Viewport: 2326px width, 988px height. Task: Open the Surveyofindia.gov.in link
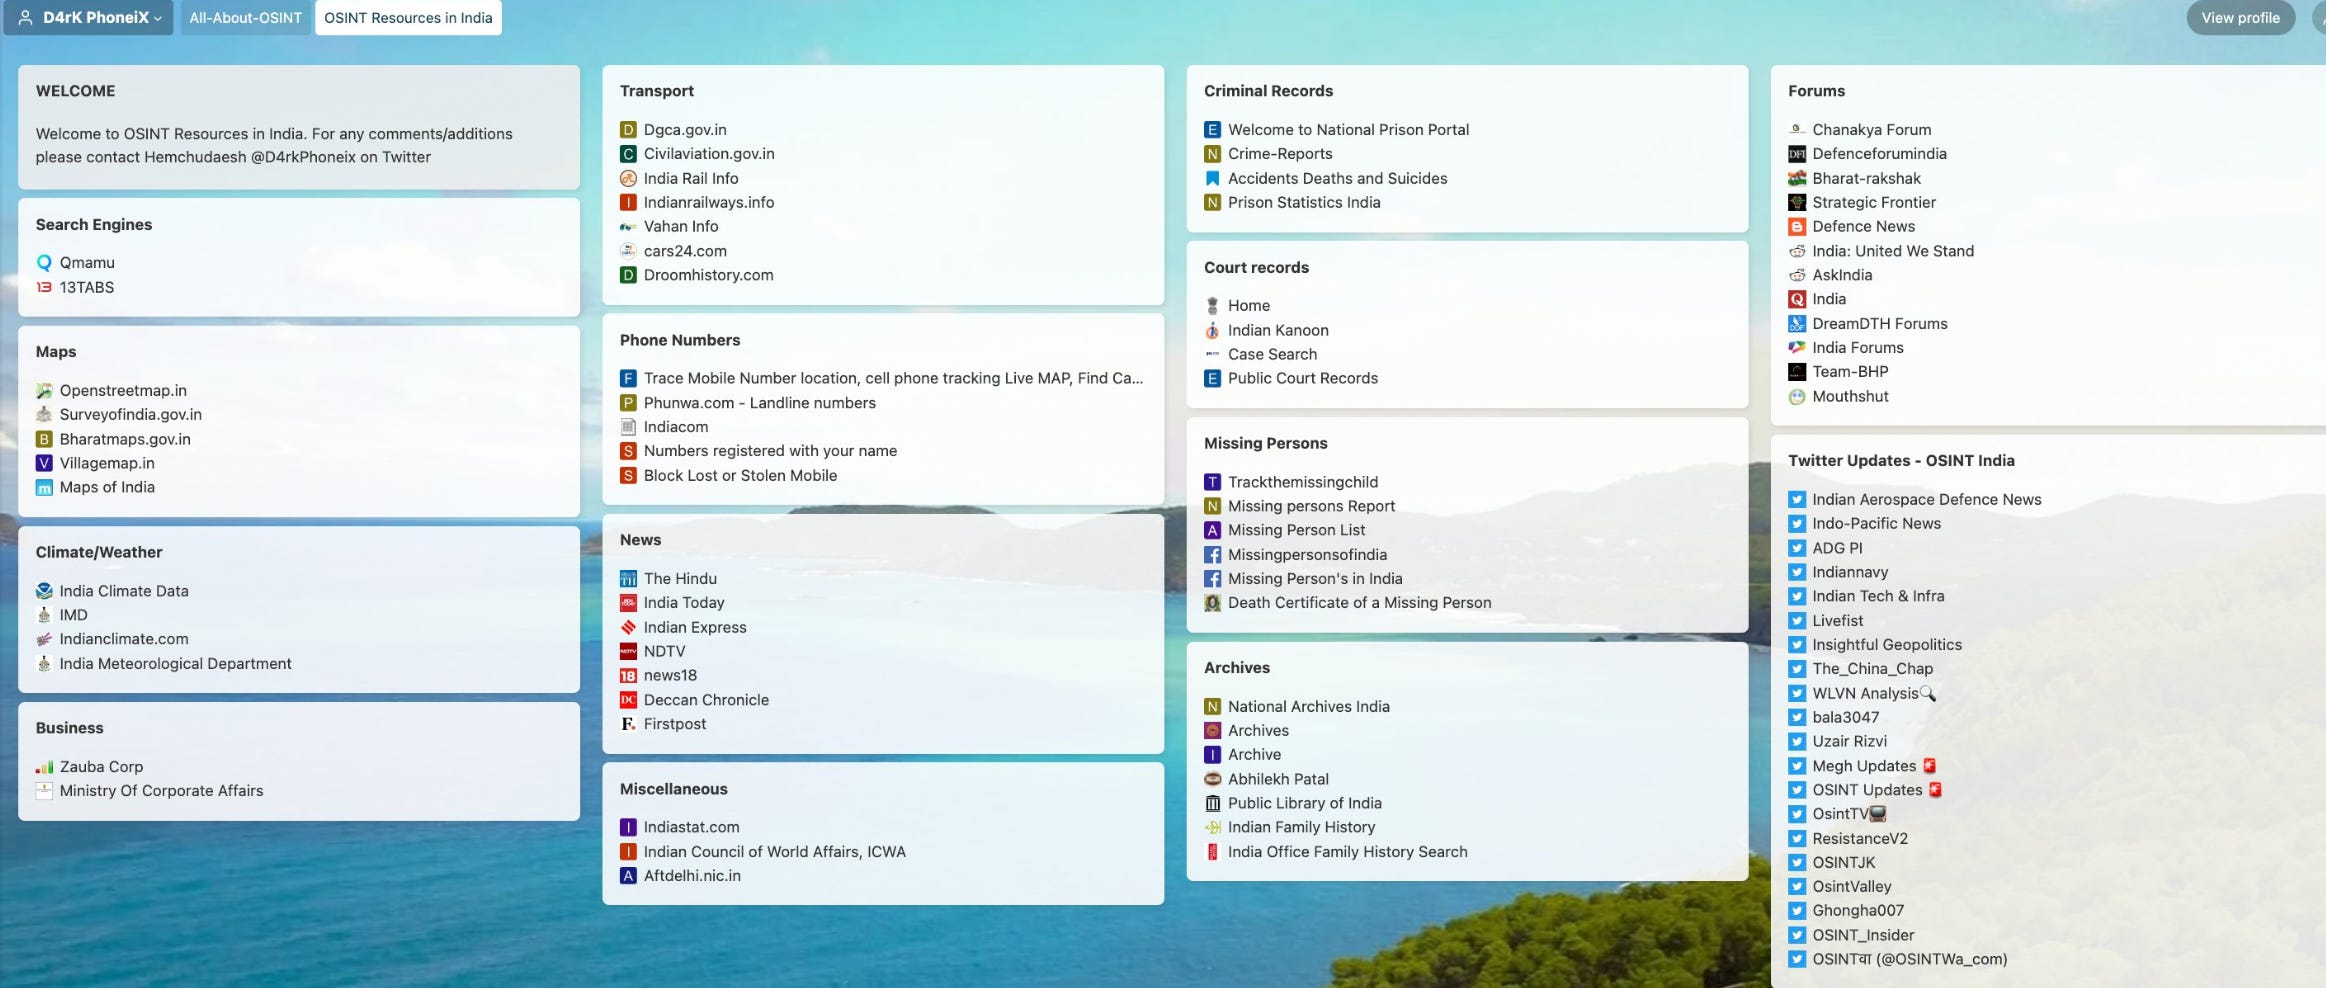[x=130, y=414]
